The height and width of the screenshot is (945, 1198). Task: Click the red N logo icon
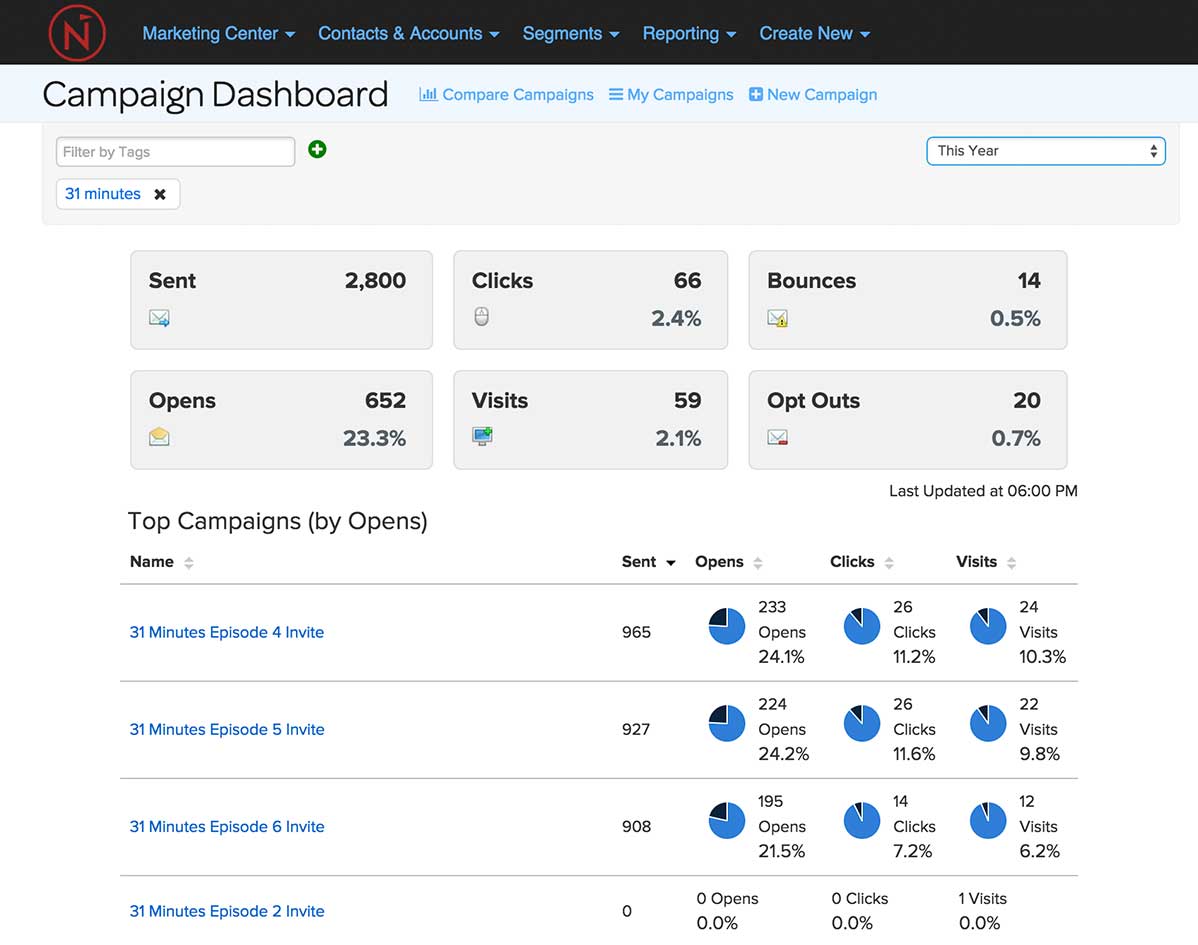point(77,33)
